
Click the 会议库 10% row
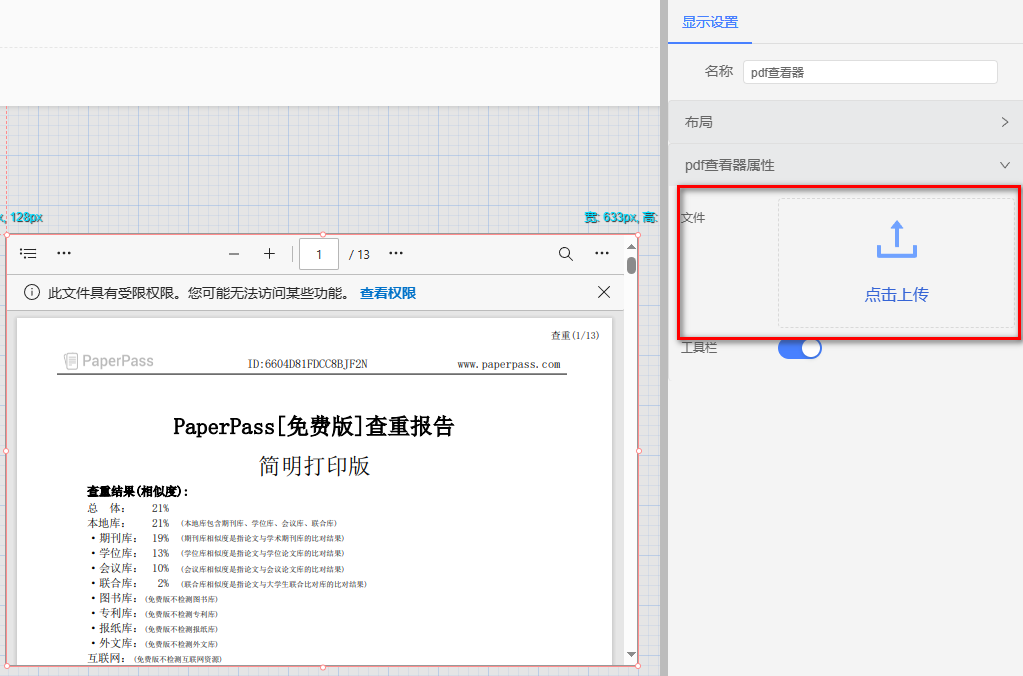[x=217, y=568]
